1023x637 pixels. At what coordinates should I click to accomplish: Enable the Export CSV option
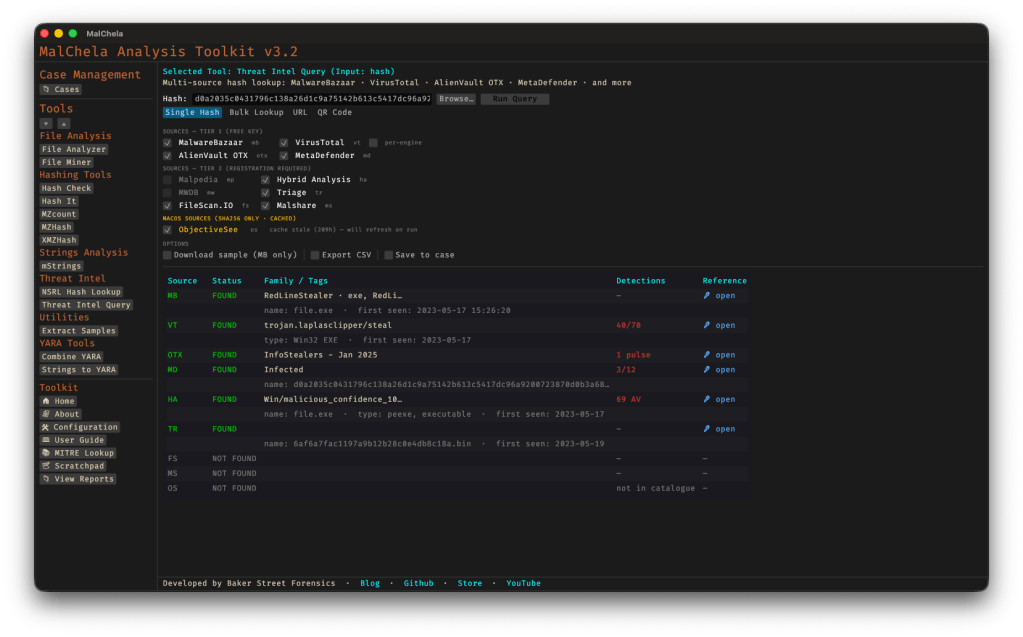(315, 255)
